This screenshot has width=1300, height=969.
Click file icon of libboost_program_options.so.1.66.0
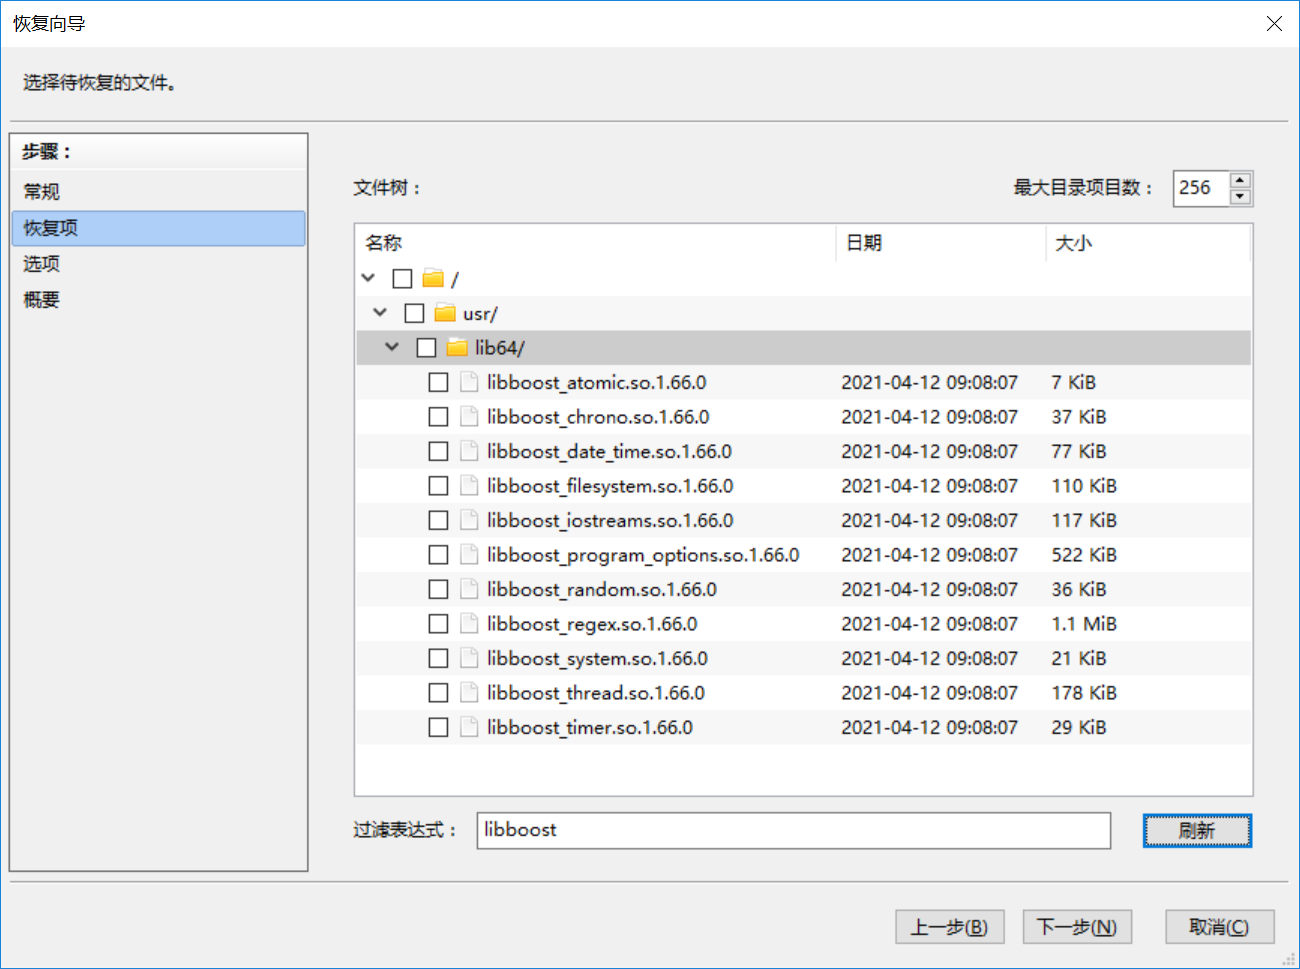tap(469, 555)
